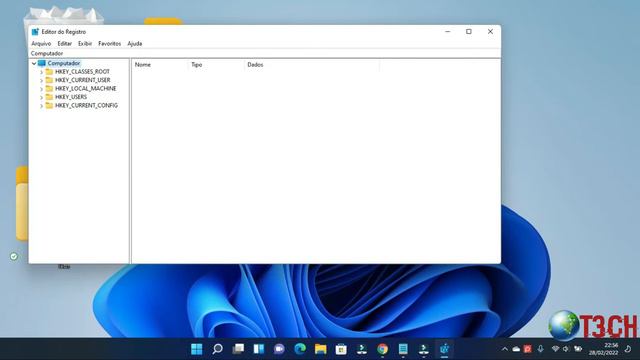
Task: Select HKEY_CLASSES_ROOT in the tree
Action: pos(82,72)
